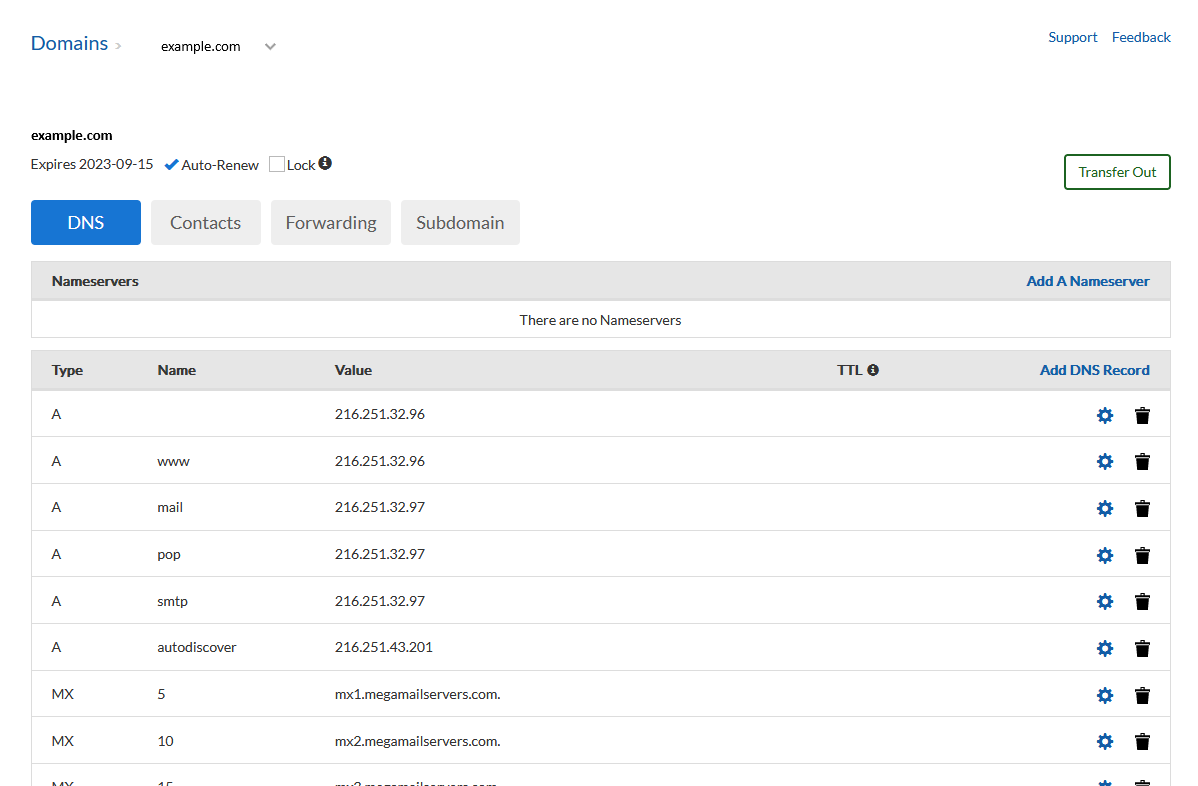
Task: Open the Forwarding tab
Action: [330, 222]
